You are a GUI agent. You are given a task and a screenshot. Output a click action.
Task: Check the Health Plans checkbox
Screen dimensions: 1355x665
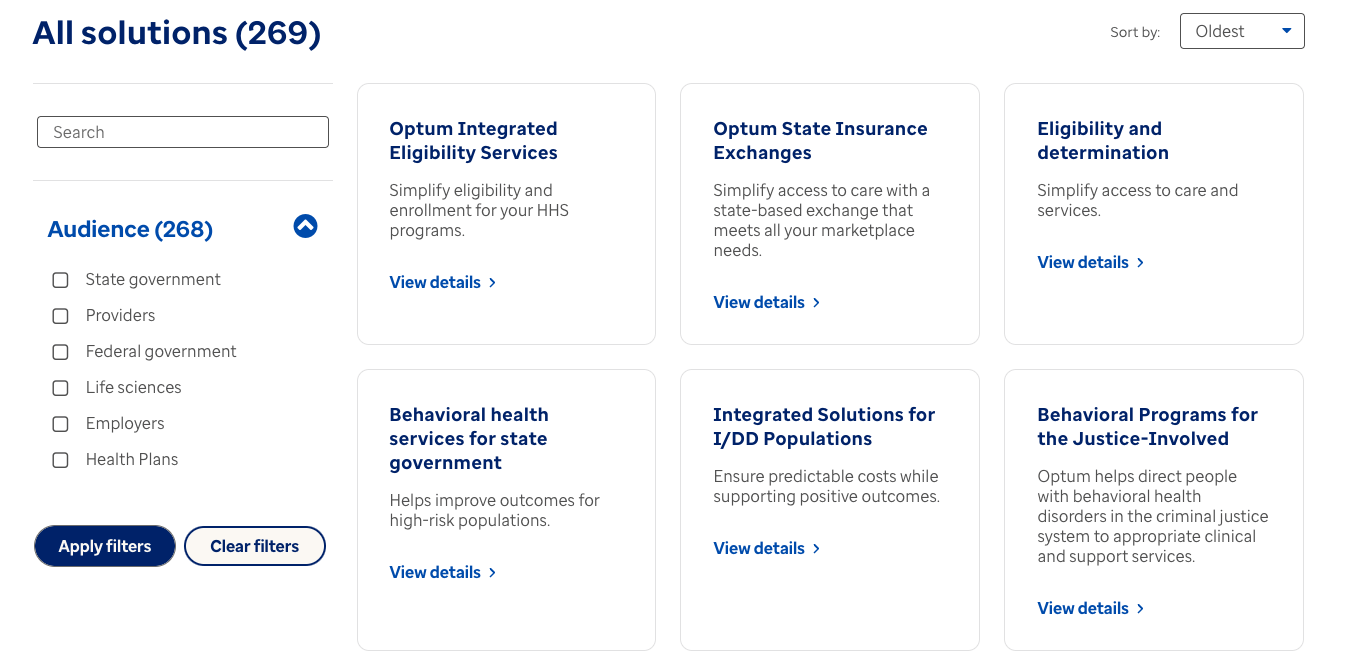pos(60,460)
